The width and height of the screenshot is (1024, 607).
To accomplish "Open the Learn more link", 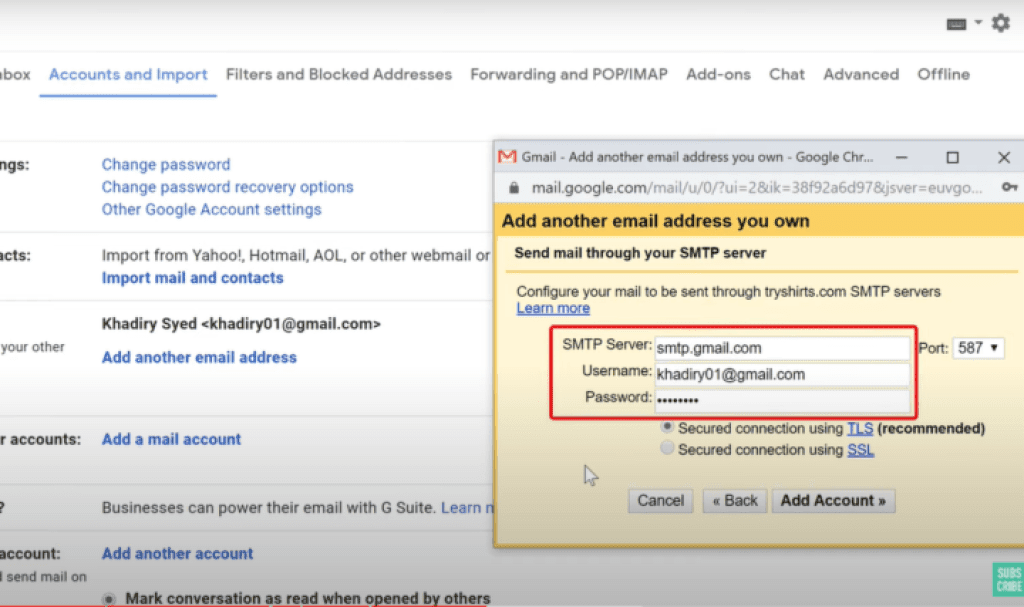I will pos(552,308).
